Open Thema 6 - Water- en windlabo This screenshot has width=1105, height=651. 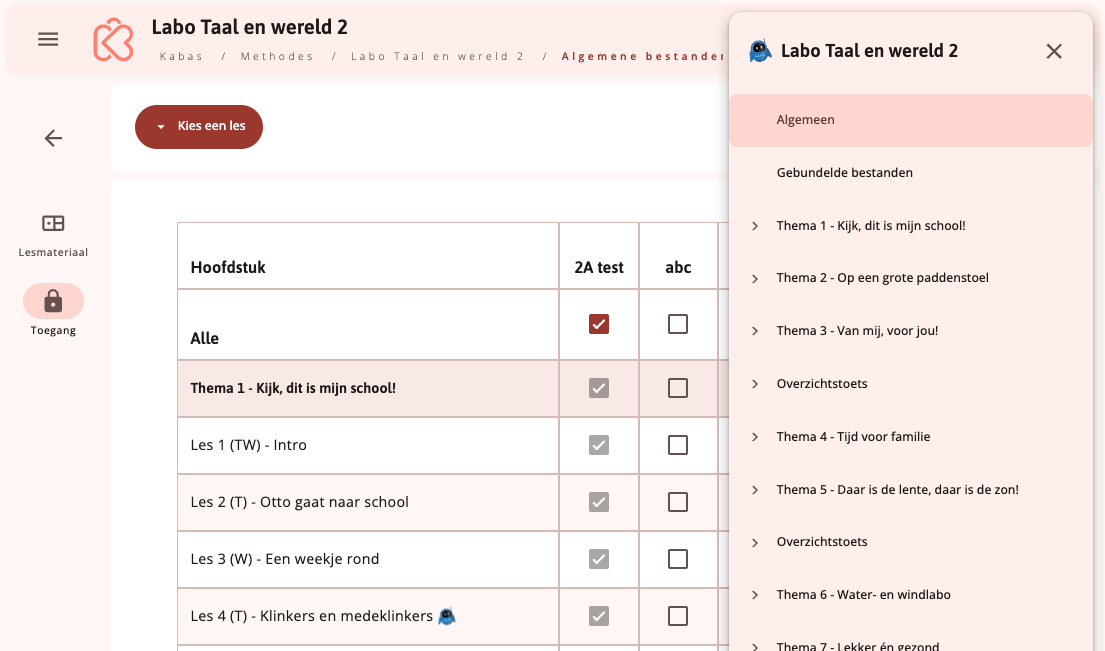(x=863, y=595)
